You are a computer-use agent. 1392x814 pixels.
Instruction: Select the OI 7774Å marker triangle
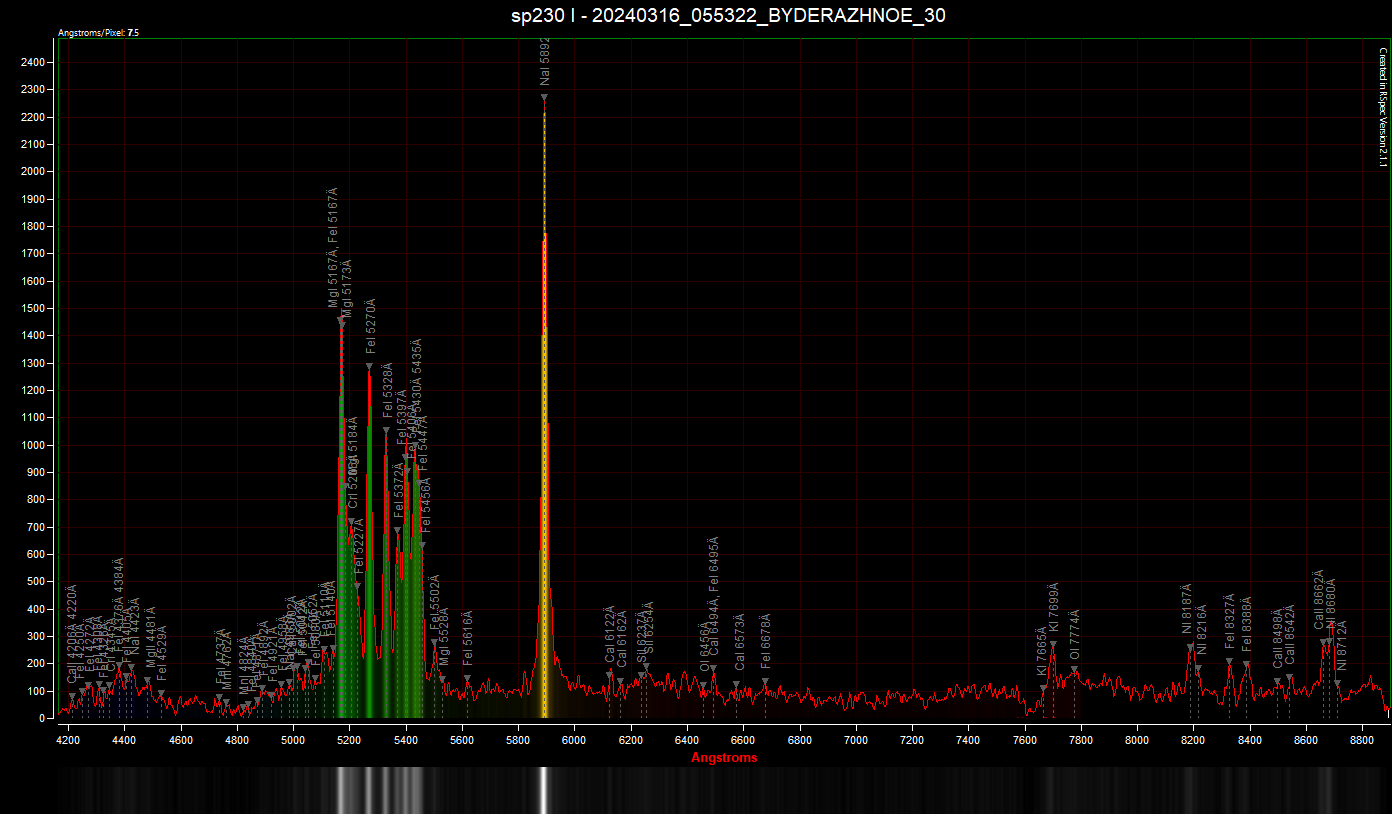pos(1075,670)
